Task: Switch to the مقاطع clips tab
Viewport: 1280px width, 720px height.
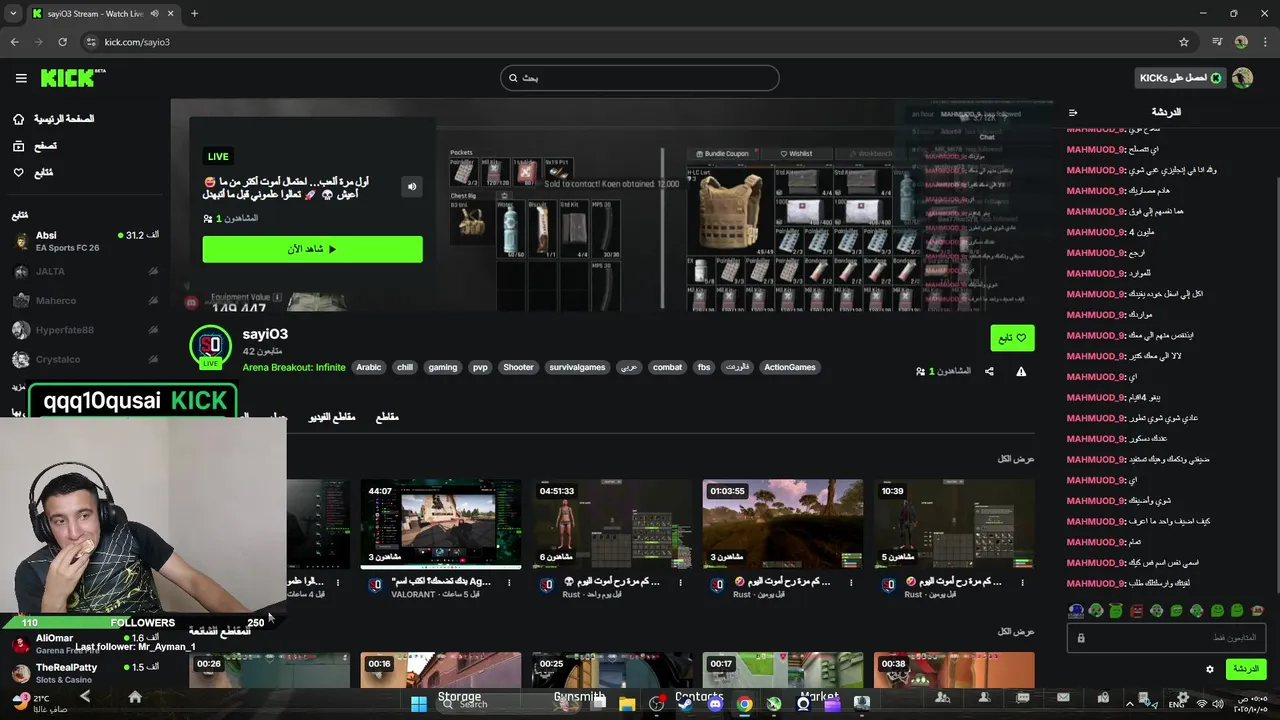Action: [x=387, y=417]
